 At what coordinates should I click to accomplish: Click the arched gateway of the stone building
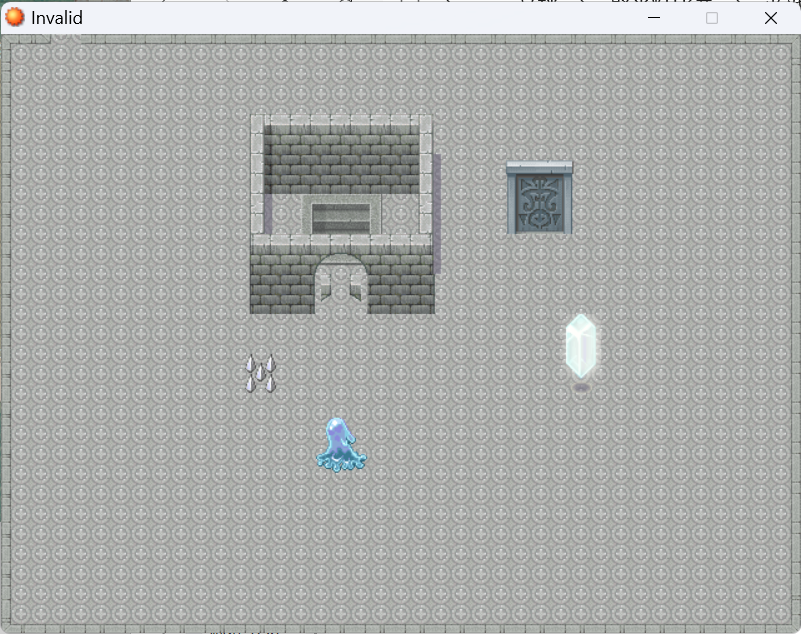point(341,284)
